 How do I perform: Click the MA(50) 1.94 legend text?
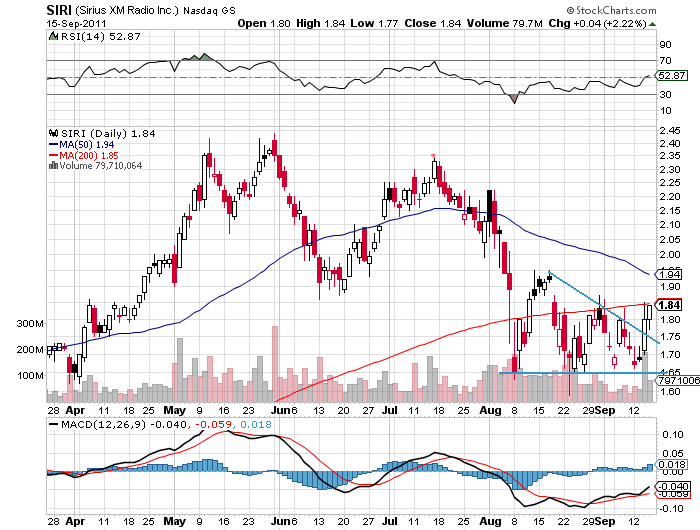(x=87, y=144)
